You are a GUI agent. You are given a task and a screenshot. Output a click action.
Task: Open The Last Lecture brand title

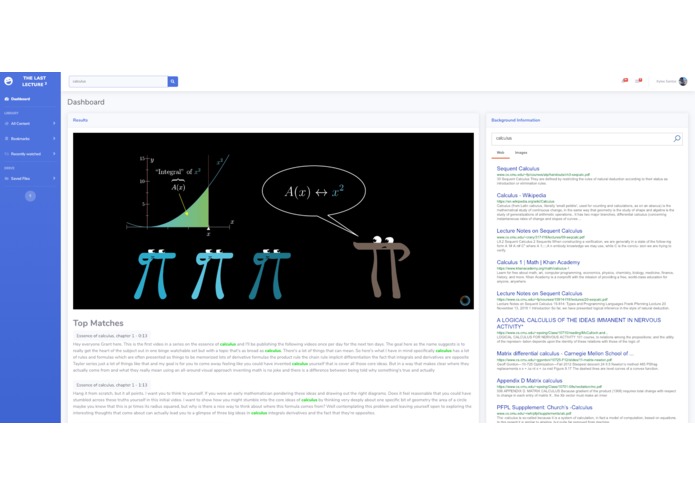tap(34, 81)
